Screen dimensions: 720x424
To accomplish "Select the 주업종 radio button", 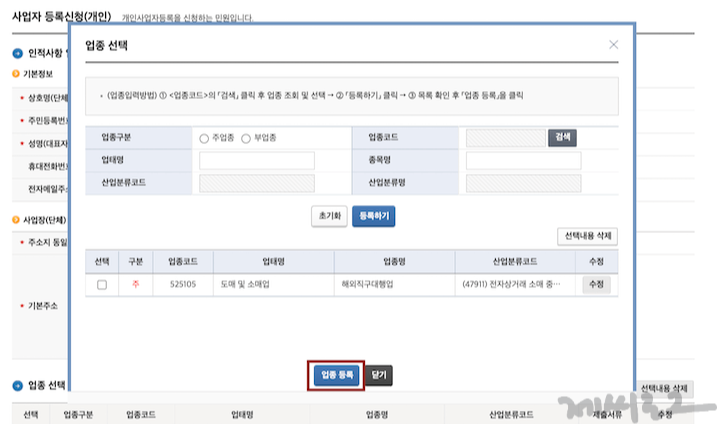I will pyautogui.click(x=204, y=138).
